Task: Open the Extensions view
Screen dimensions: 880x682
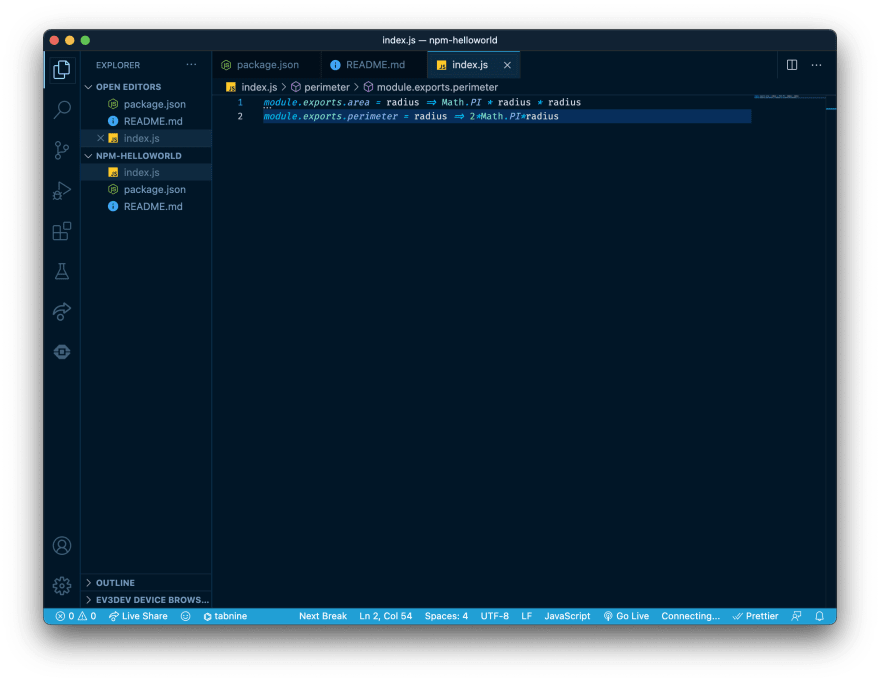Action: 62,231
